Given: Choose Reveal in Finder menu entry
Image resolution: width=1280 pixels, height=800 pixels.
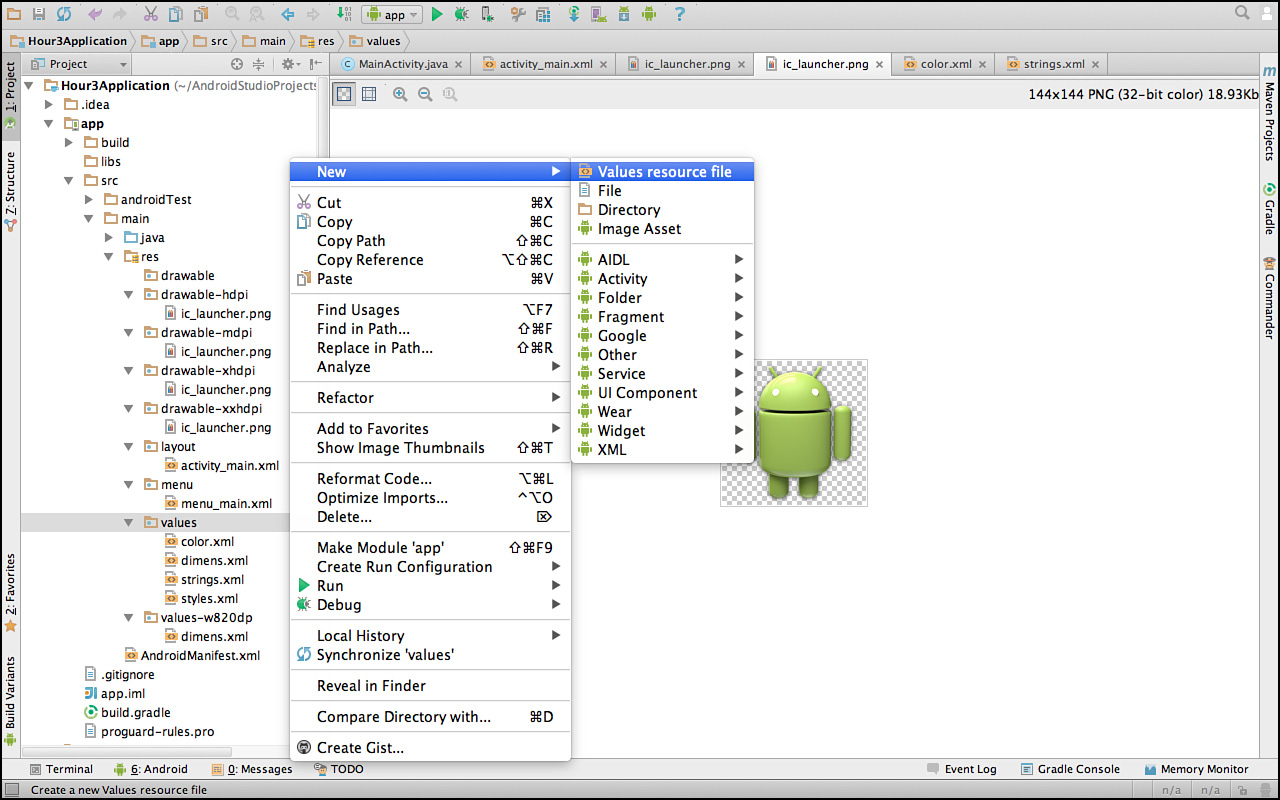Looking at the screenshot, I should coord(430,686).
